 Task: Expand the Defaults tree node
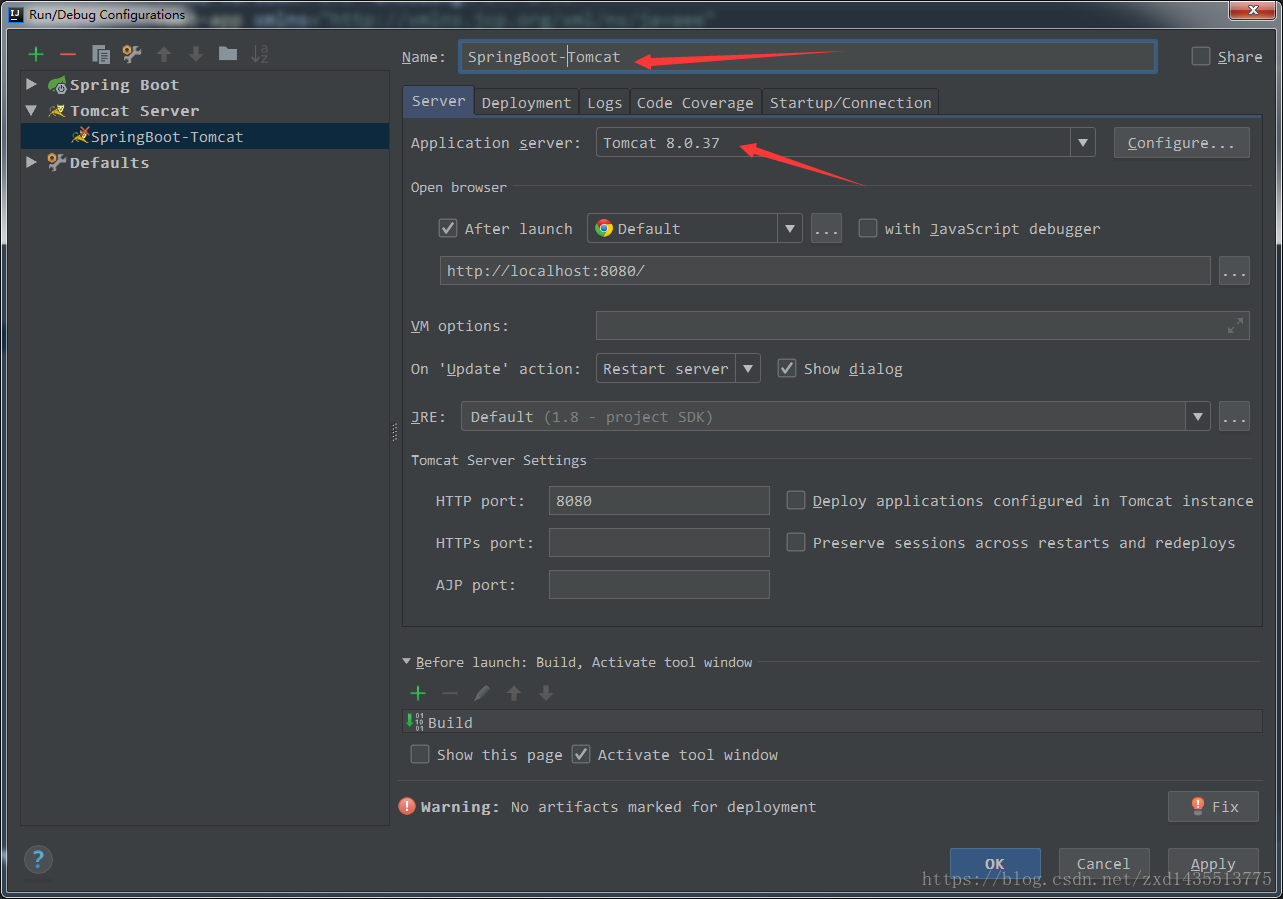click(32, 163)
